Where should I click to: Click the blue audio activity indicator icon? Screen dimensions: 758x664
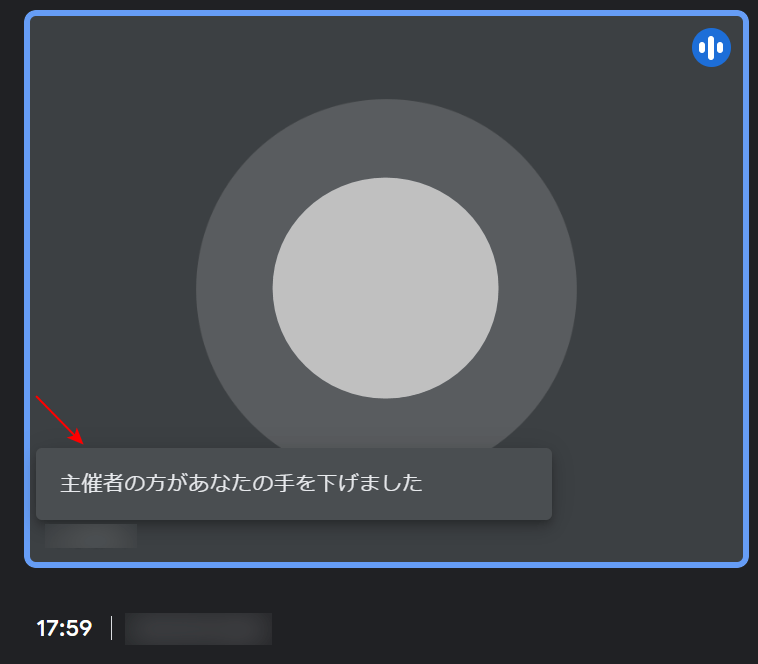(711, 47)
